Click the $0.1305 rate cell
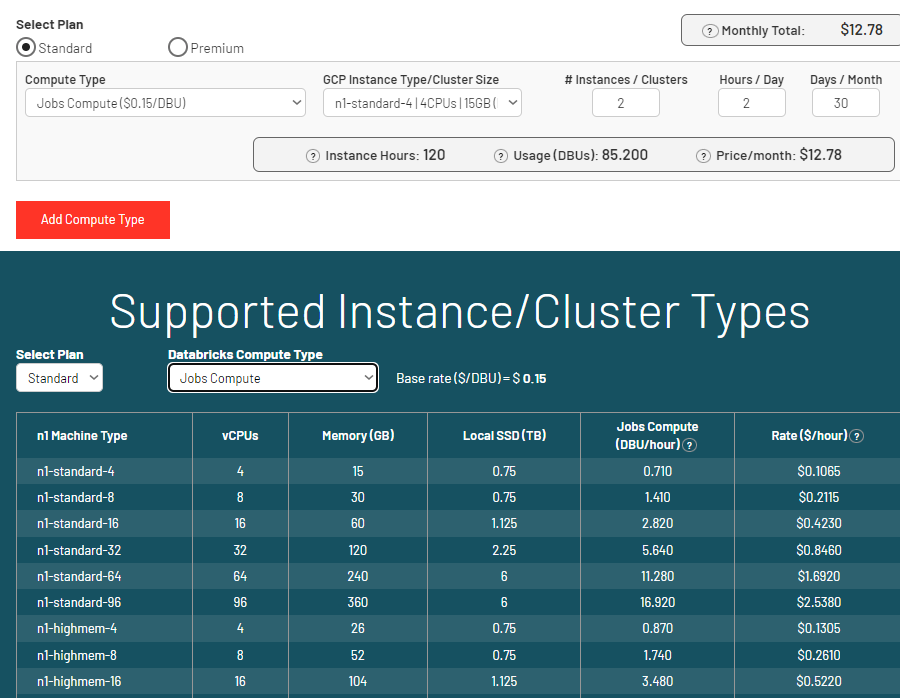The image size is (900, 698). pos(818,629)
